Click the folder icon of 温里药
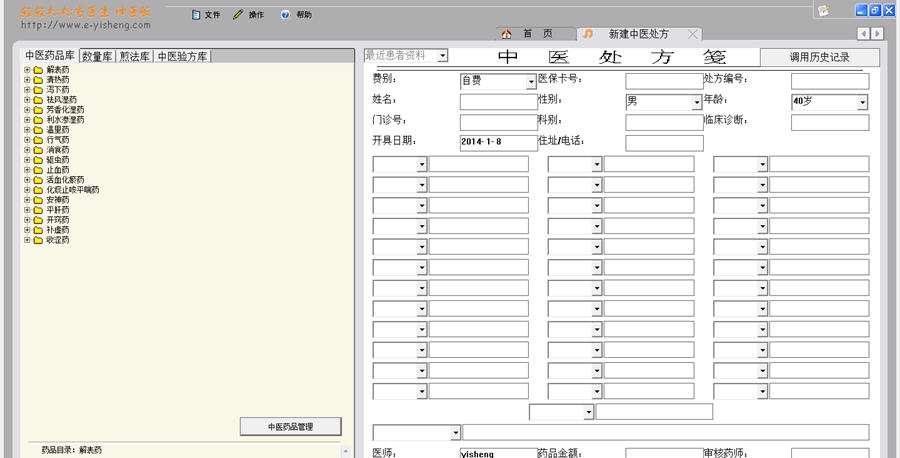The image size is (900, 458). coord(38,130)
